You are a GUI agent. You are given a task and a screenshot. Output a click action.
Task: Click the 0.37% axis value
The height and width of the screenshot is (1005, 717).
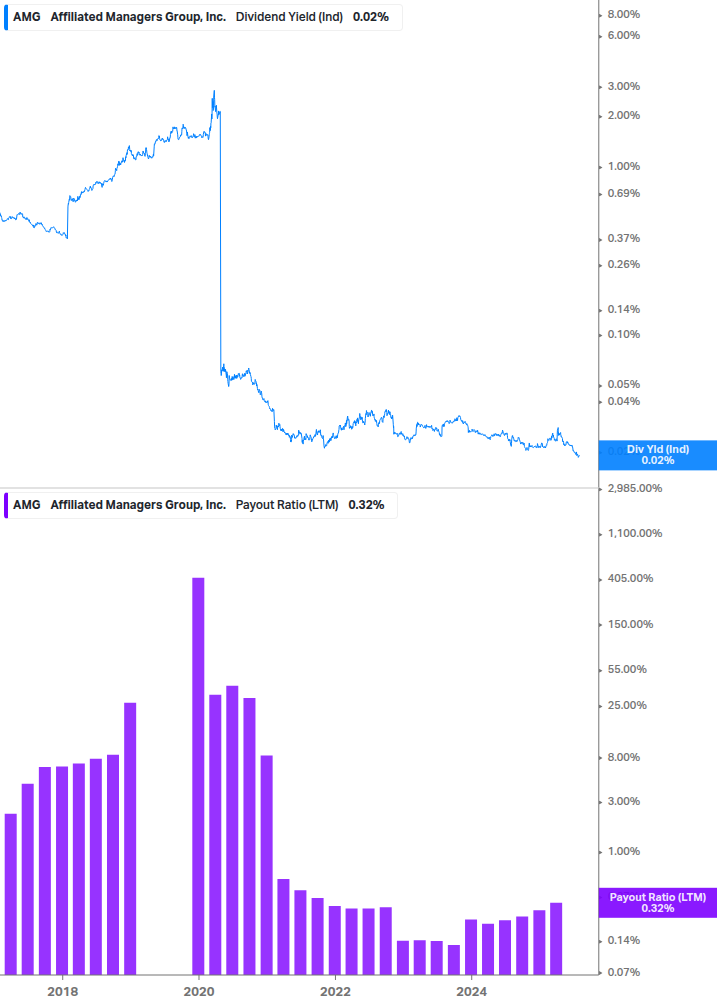[623, 238]
